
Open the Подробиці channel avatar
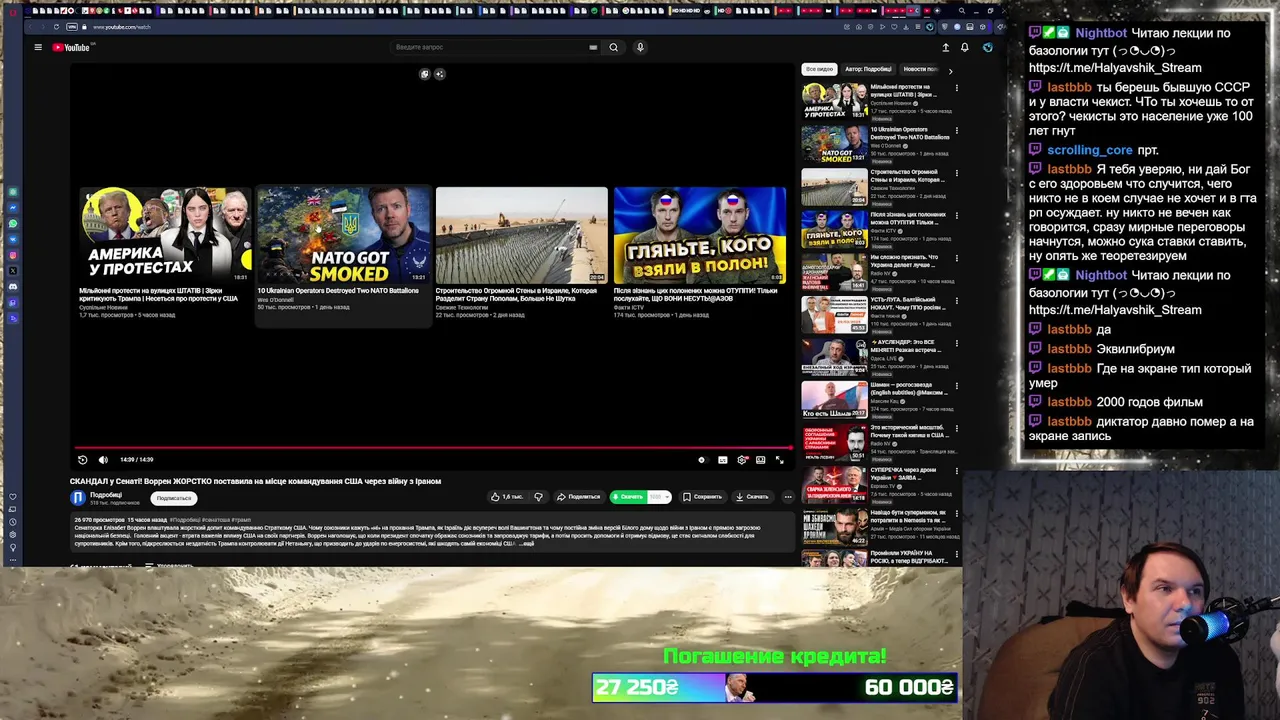coord(78,498)
